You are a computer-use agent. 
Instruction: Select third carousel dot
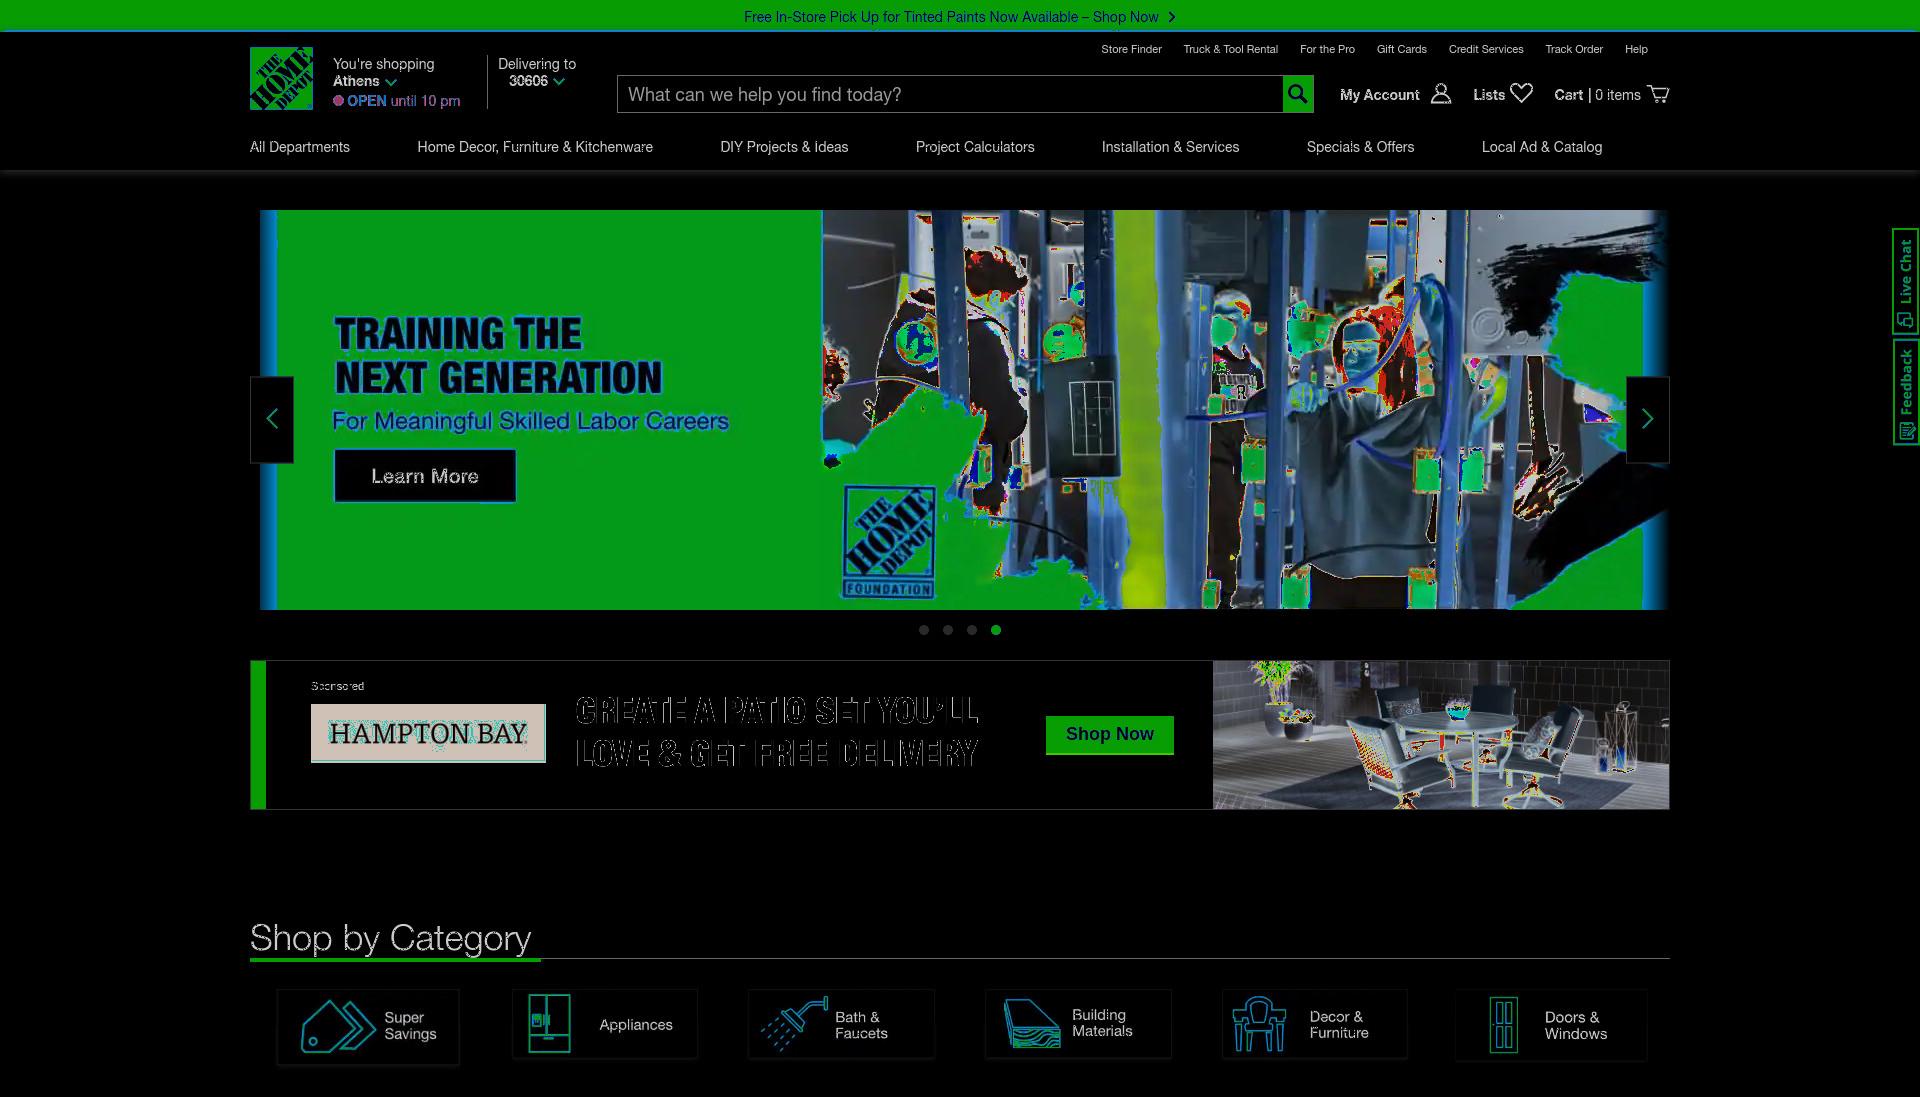click(x=972, y=630)
